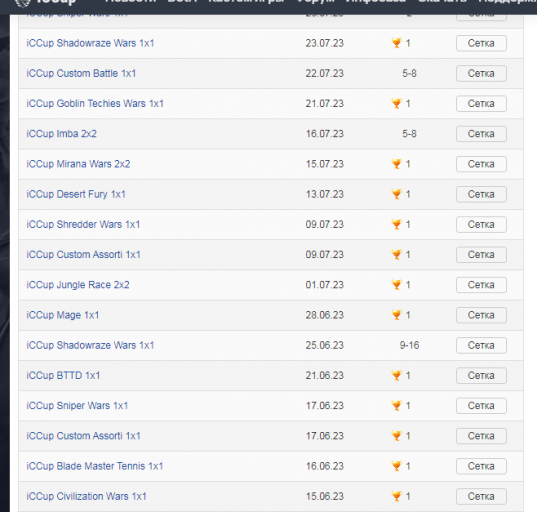The width and height of the screenshot is (537, 512).
Task: Select the date 28.06.23
Action: 325,315
